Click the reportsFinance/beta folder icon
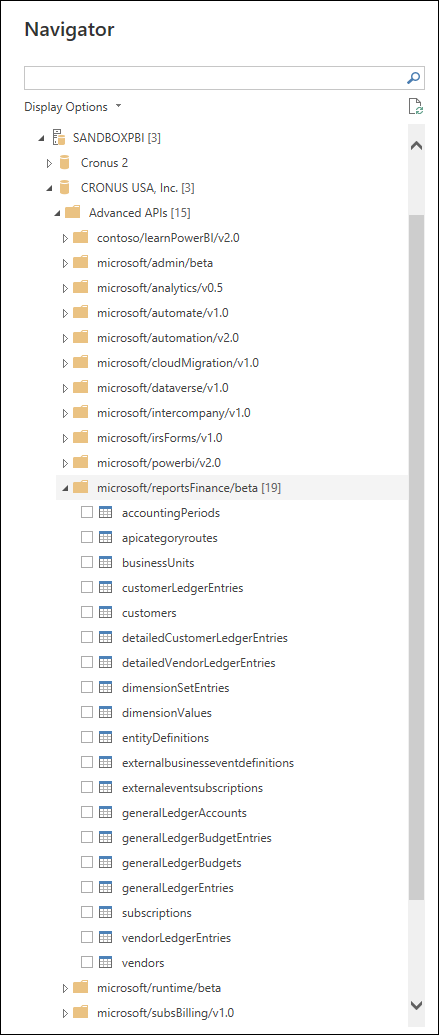Image resolution: width=439 pixels, height=1035 pixels. (81, 488)
